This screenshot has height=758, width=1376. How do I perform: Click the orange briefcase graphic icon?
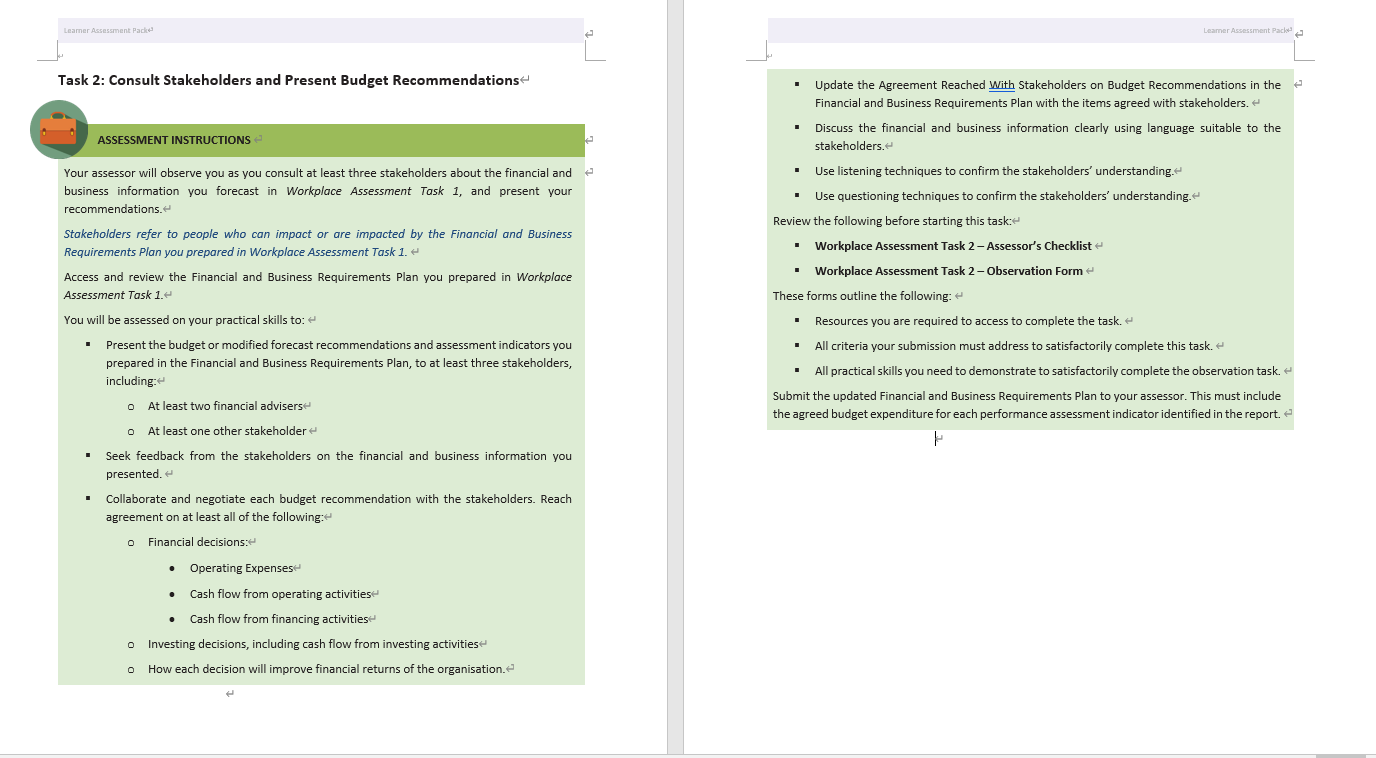pyautogui.click(x=59, y=131)
